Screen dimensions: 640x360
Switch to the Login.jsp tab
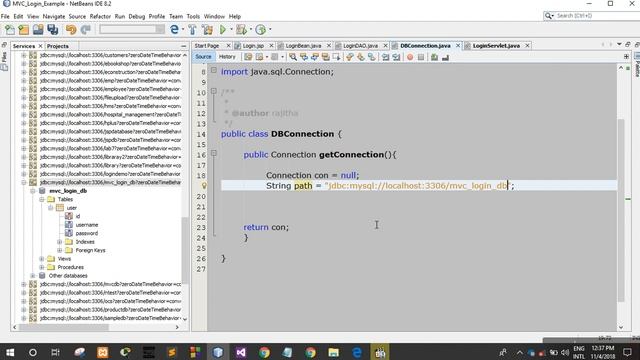pos(253,46)
